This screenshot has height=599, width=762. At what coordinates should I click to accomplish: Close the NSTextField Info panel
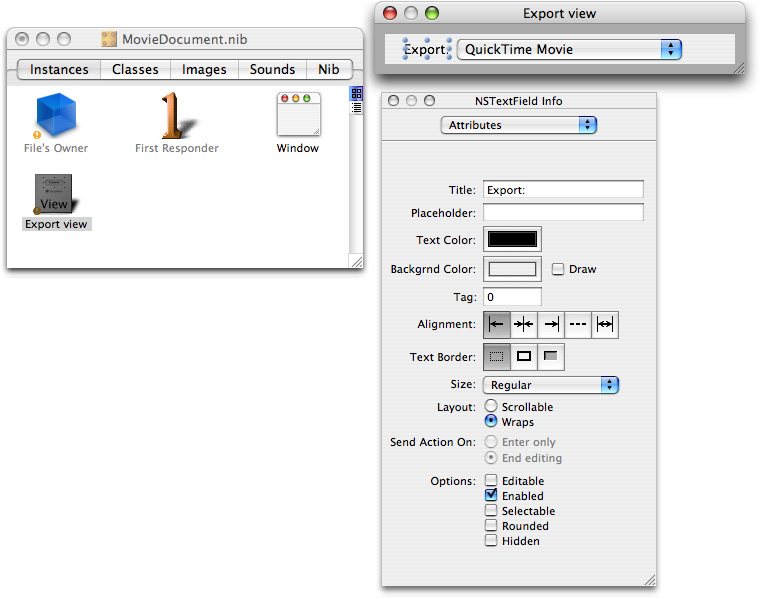[x=394, y=101]
